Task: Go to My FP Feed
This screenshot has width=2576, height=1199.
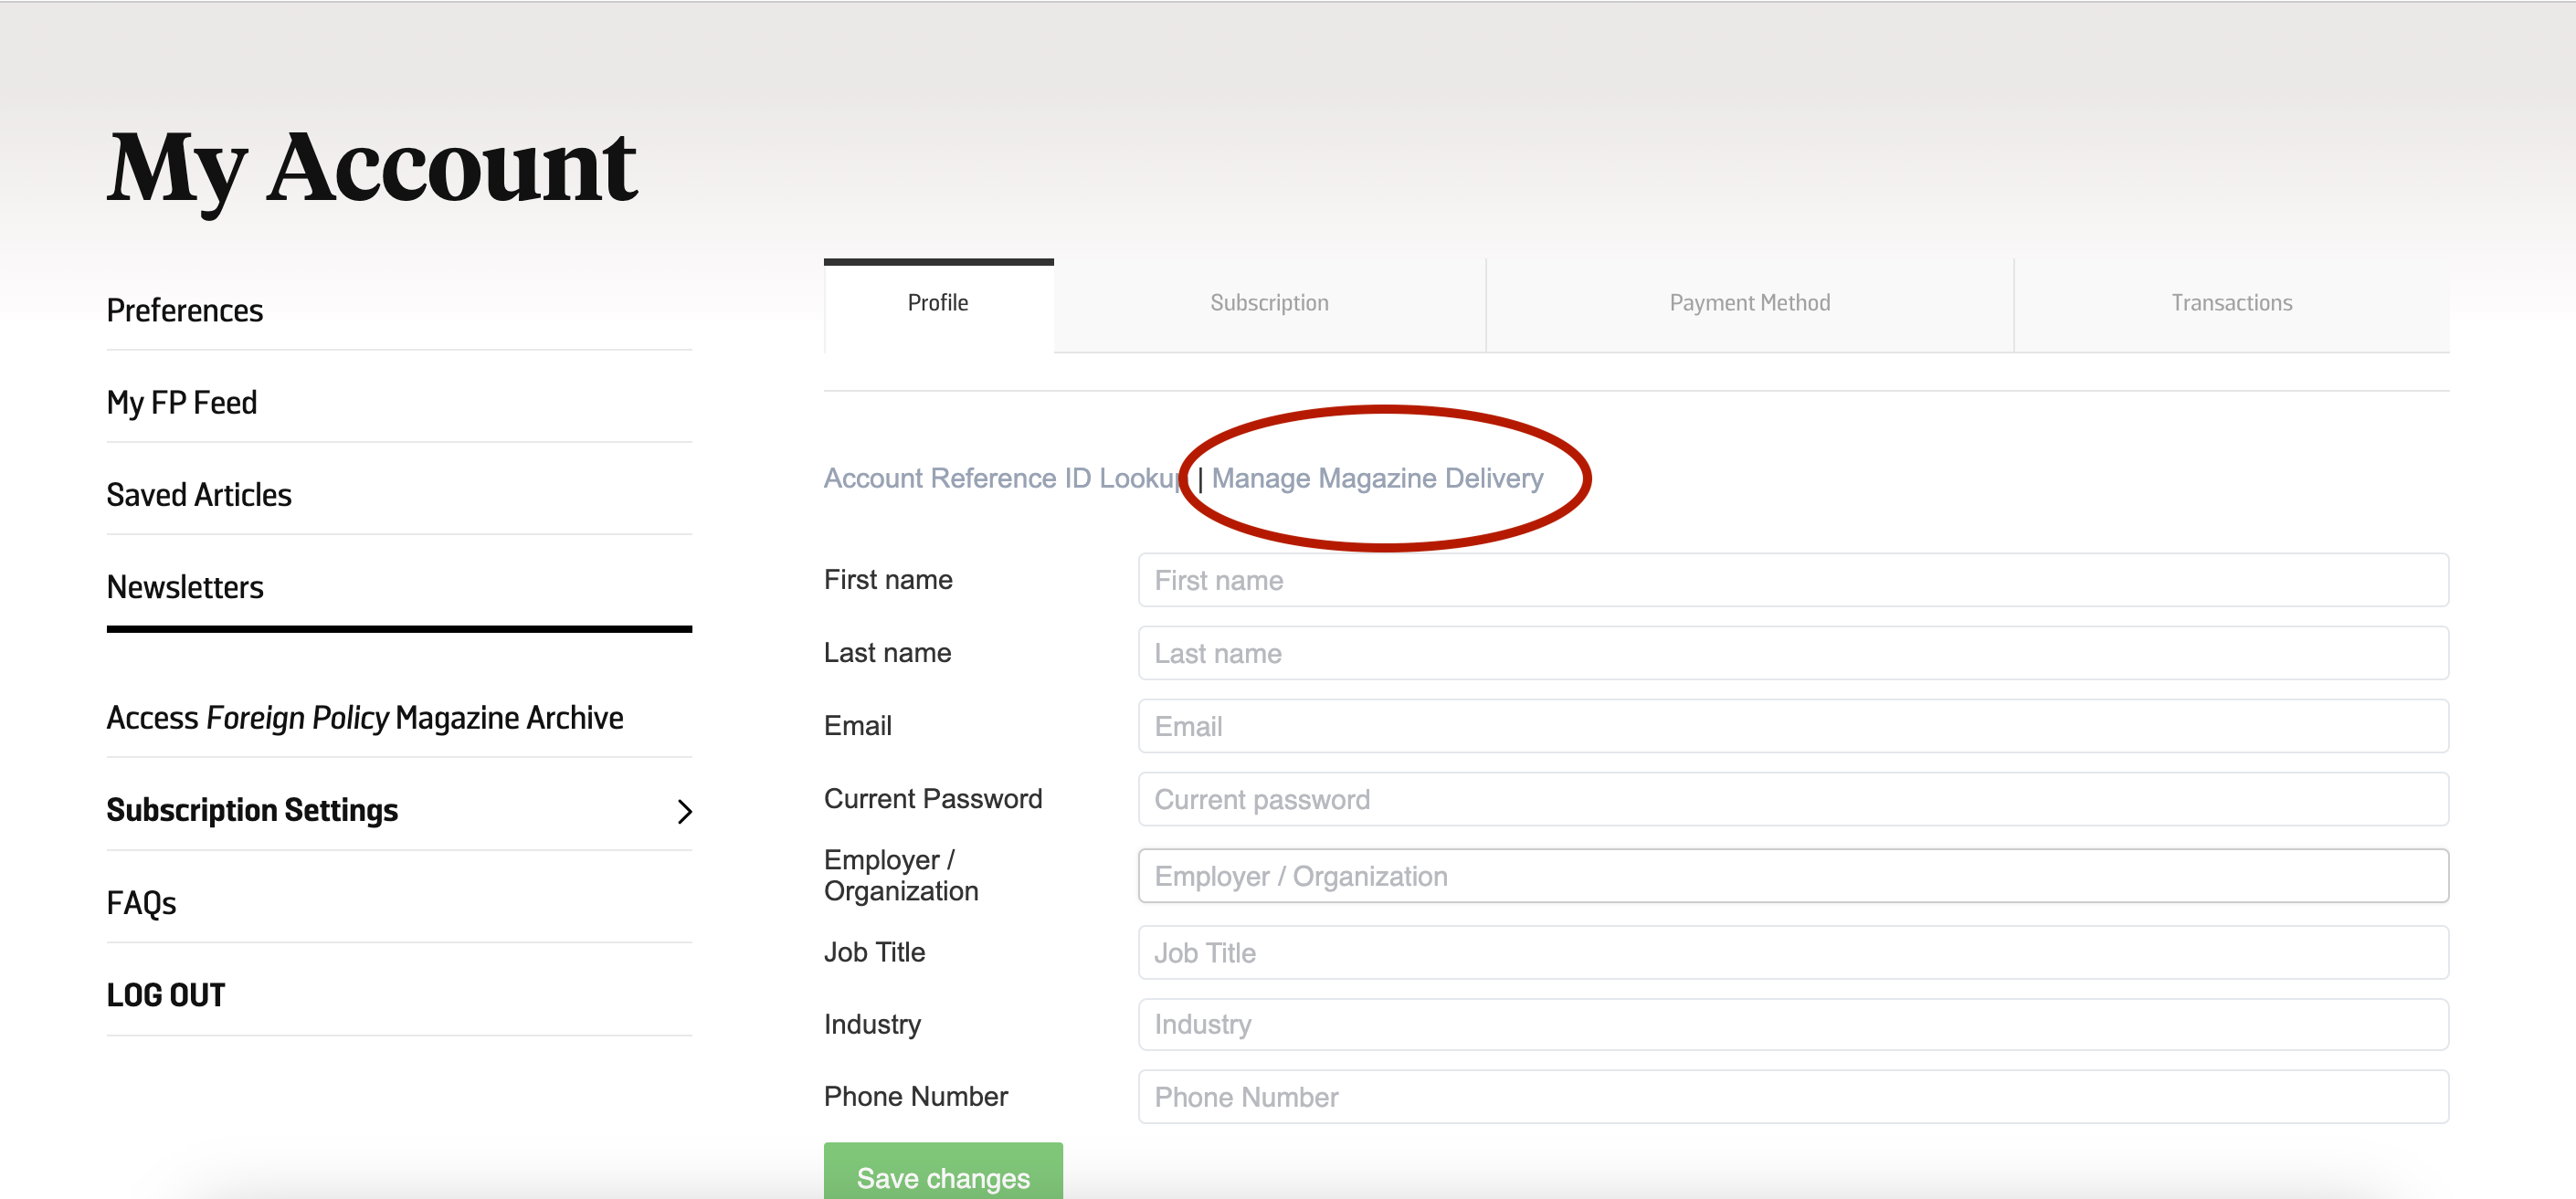Action: tap(181, 402)
